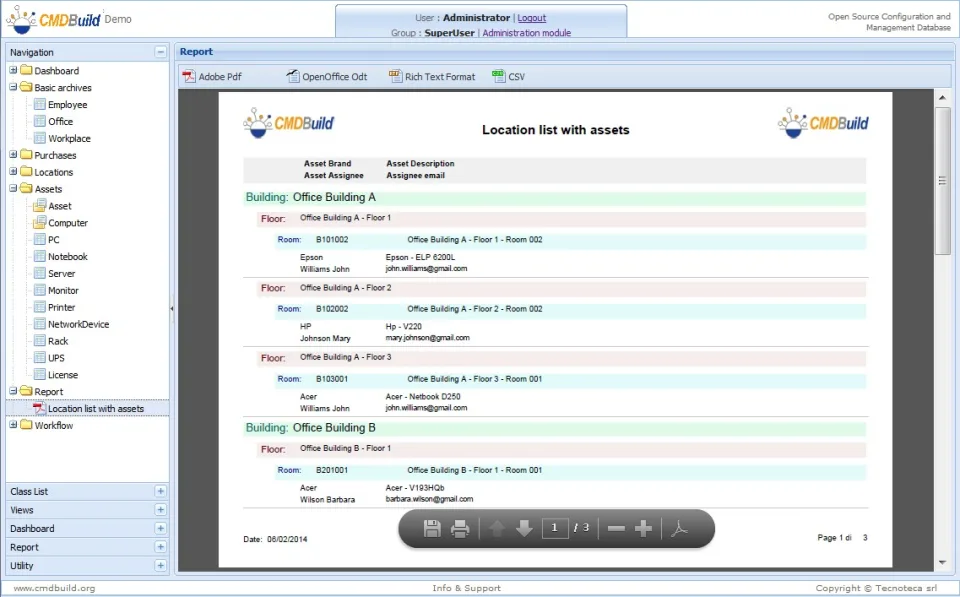This screenshot has width=960, height=597.
Task: Click room code B101002
Action: pyautogui.click(x=332, y=239)
